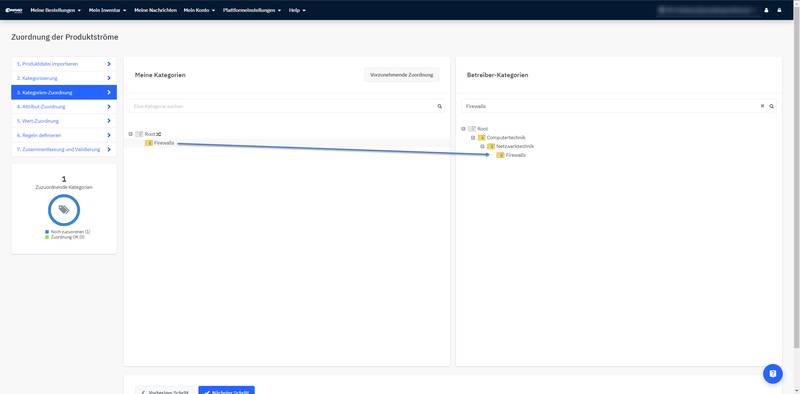The height and width of the screenshot is (394, 800).
Task: Click the platform logo in top left
Action: click(14, 10)
